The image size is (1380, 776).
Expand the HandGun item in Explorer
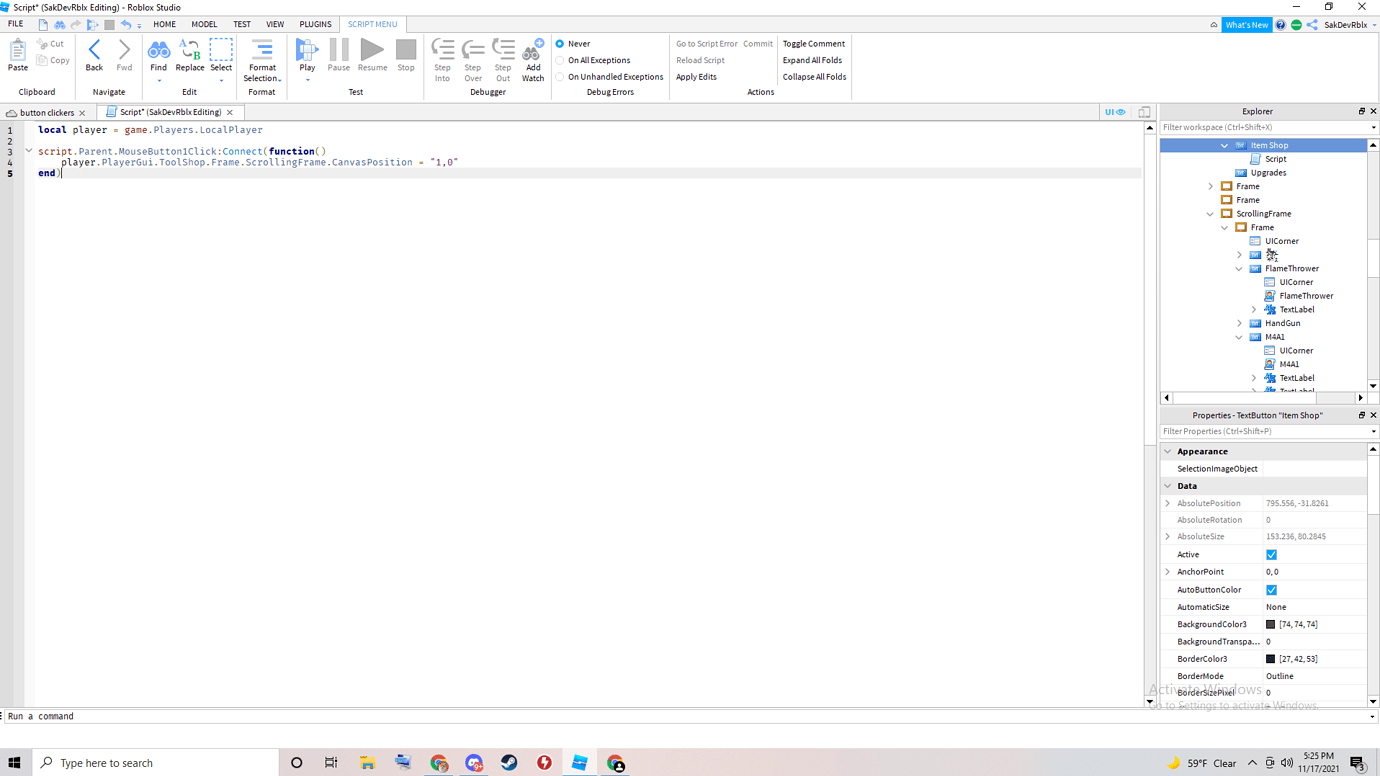[1239, 323]
